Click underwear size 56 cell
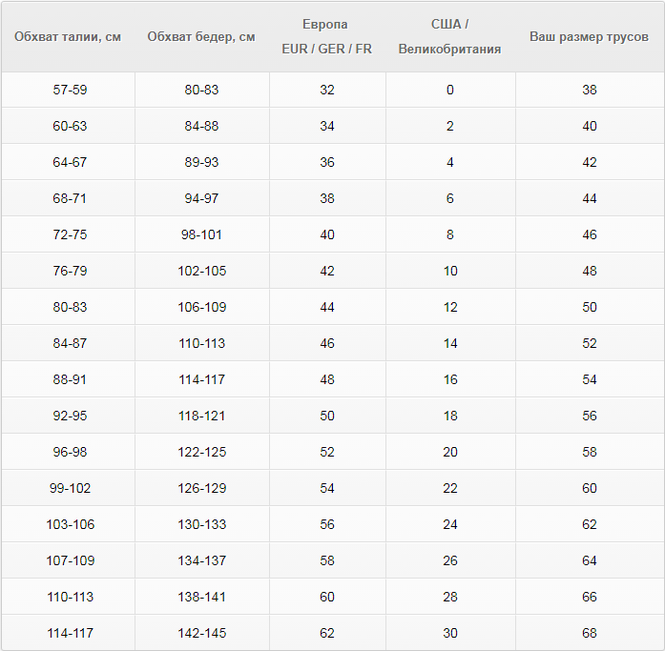This screenshot has height=651, width=665. pyautogui.click(x=589, y=416)
